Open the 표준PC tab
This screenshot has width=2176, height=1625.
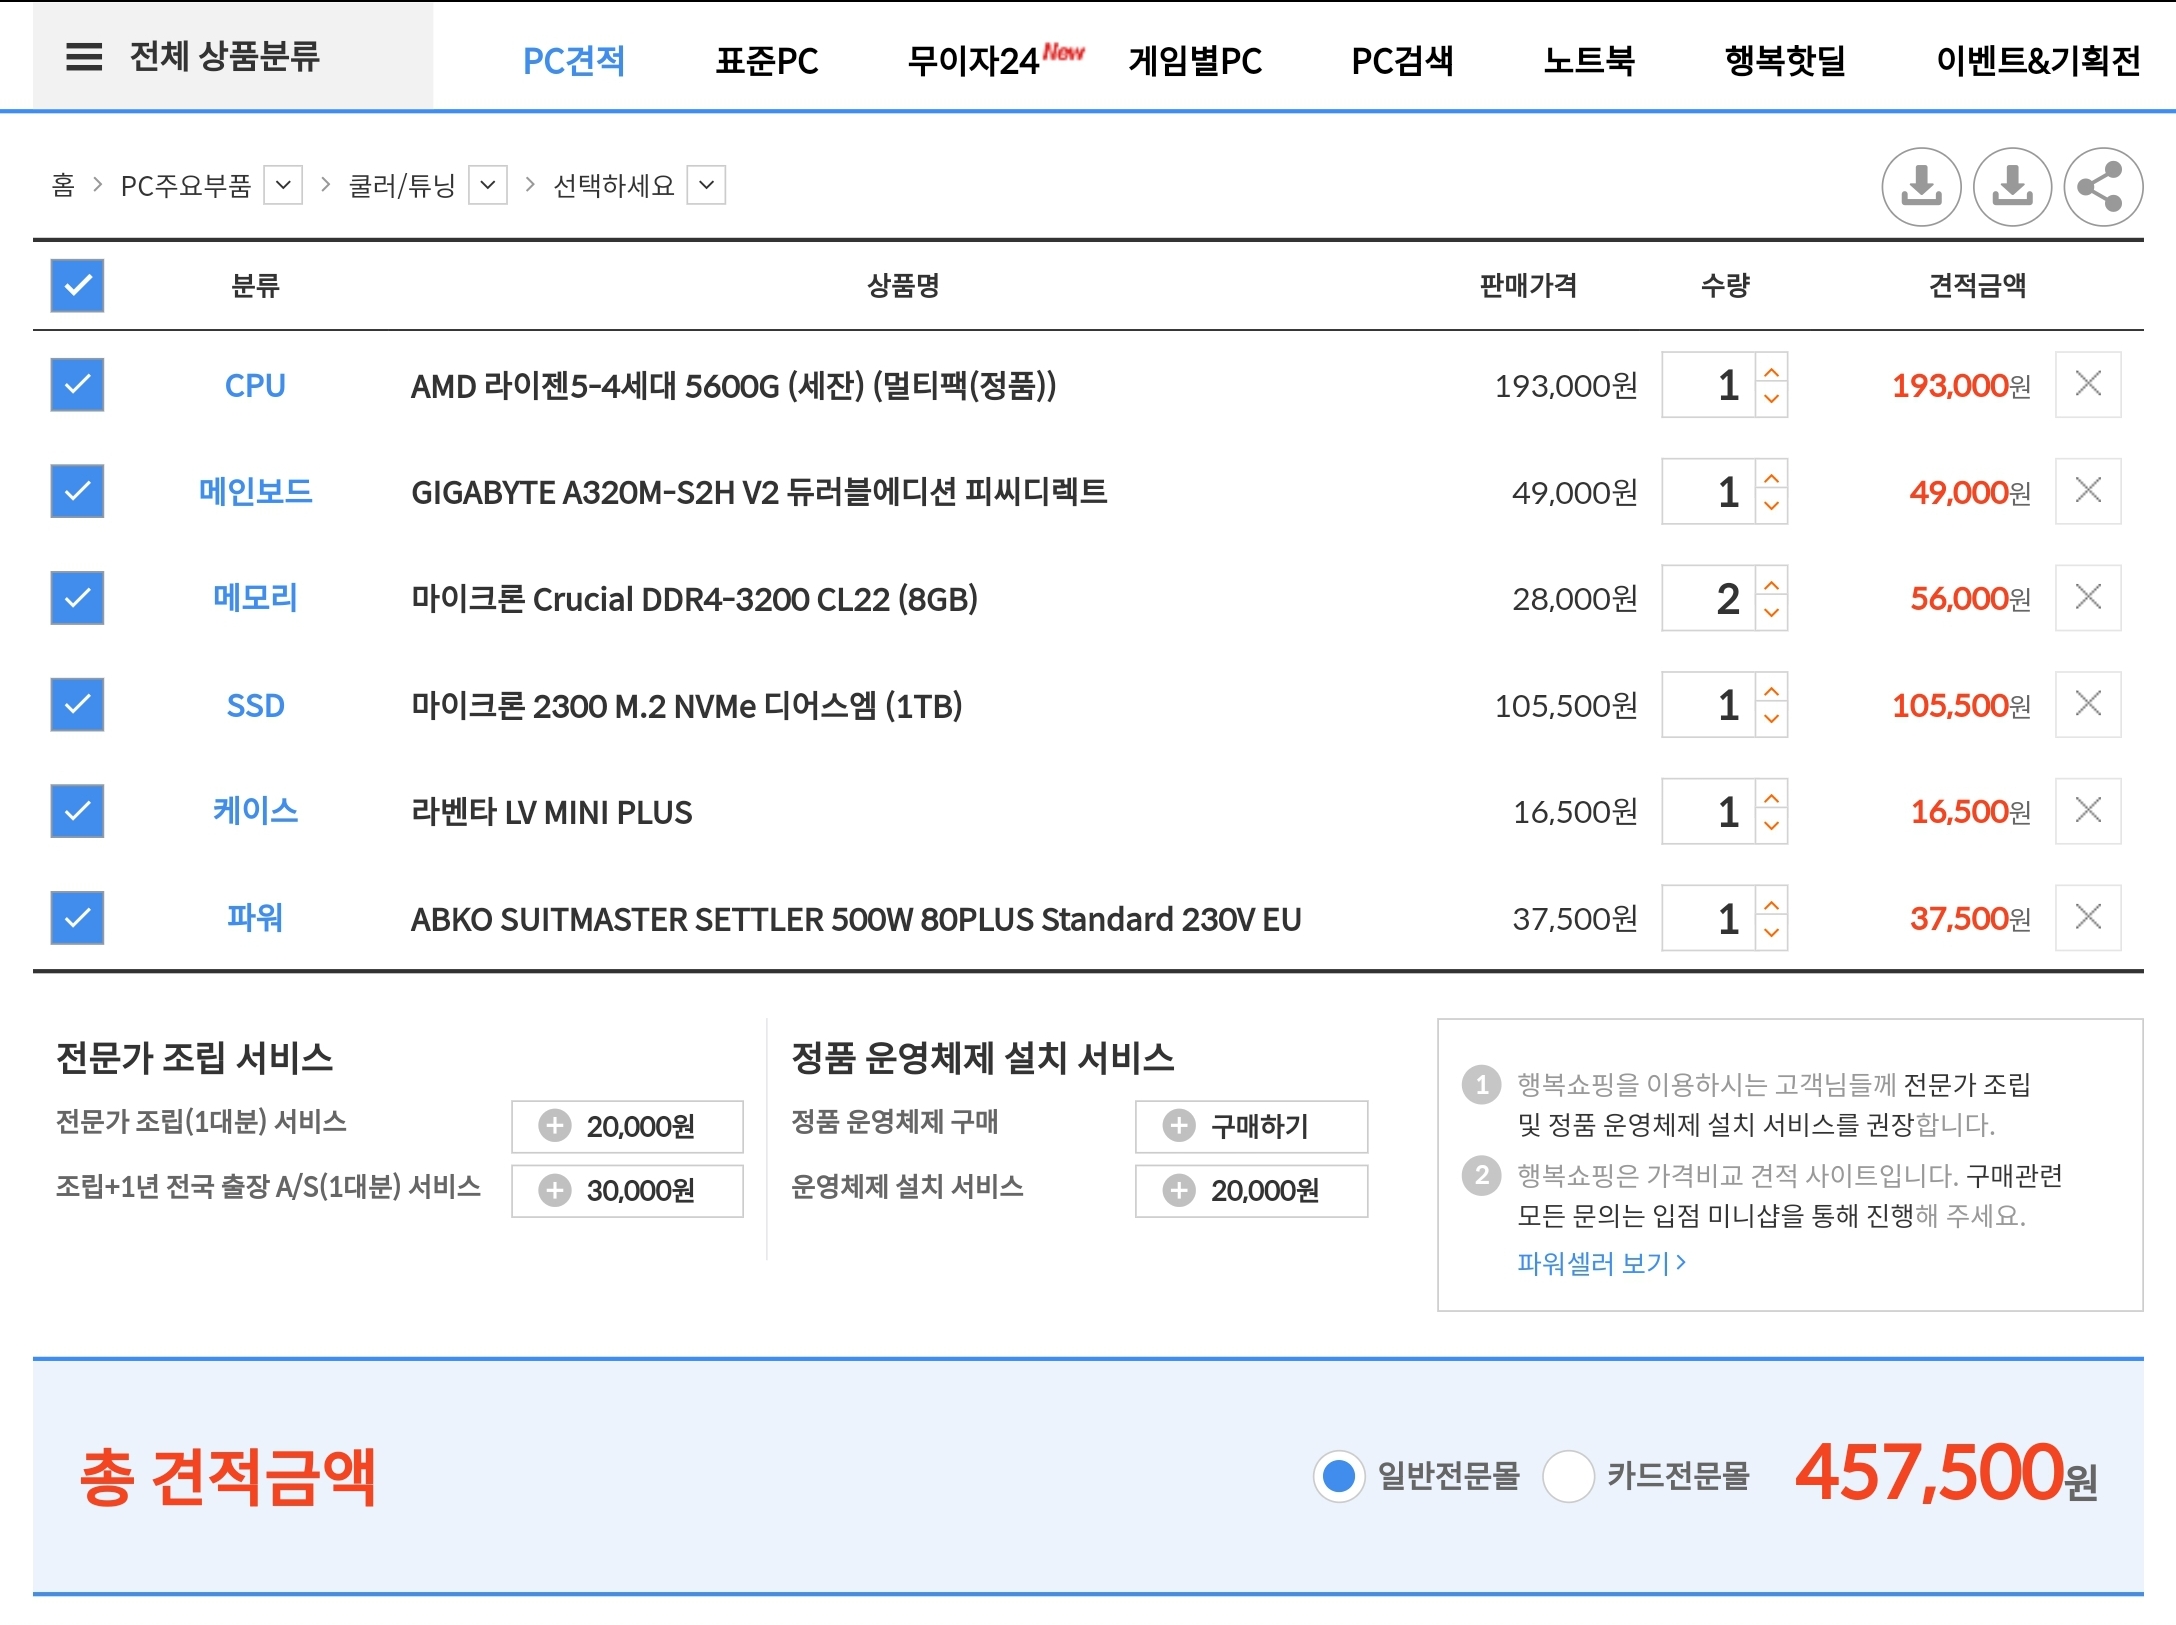pyautogui.click(x=767, y=61)
